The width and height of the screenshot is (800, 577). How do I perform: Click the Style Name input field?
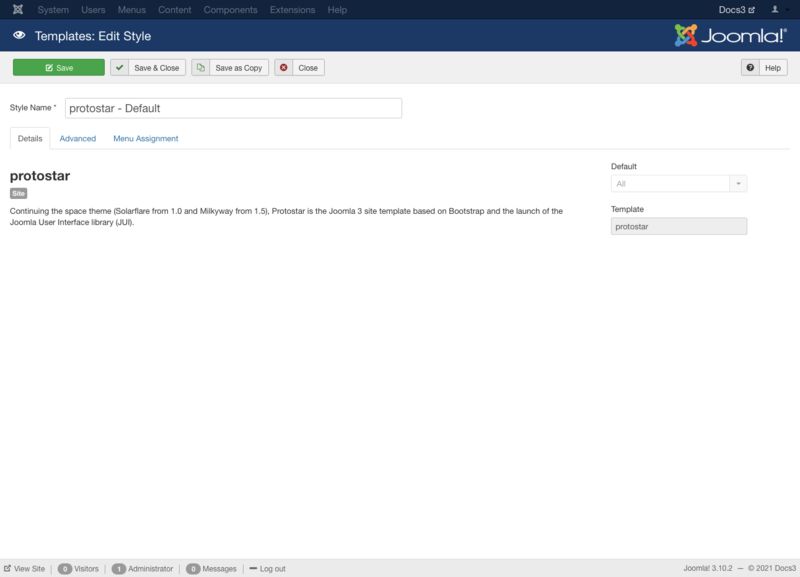coord(233,108)
